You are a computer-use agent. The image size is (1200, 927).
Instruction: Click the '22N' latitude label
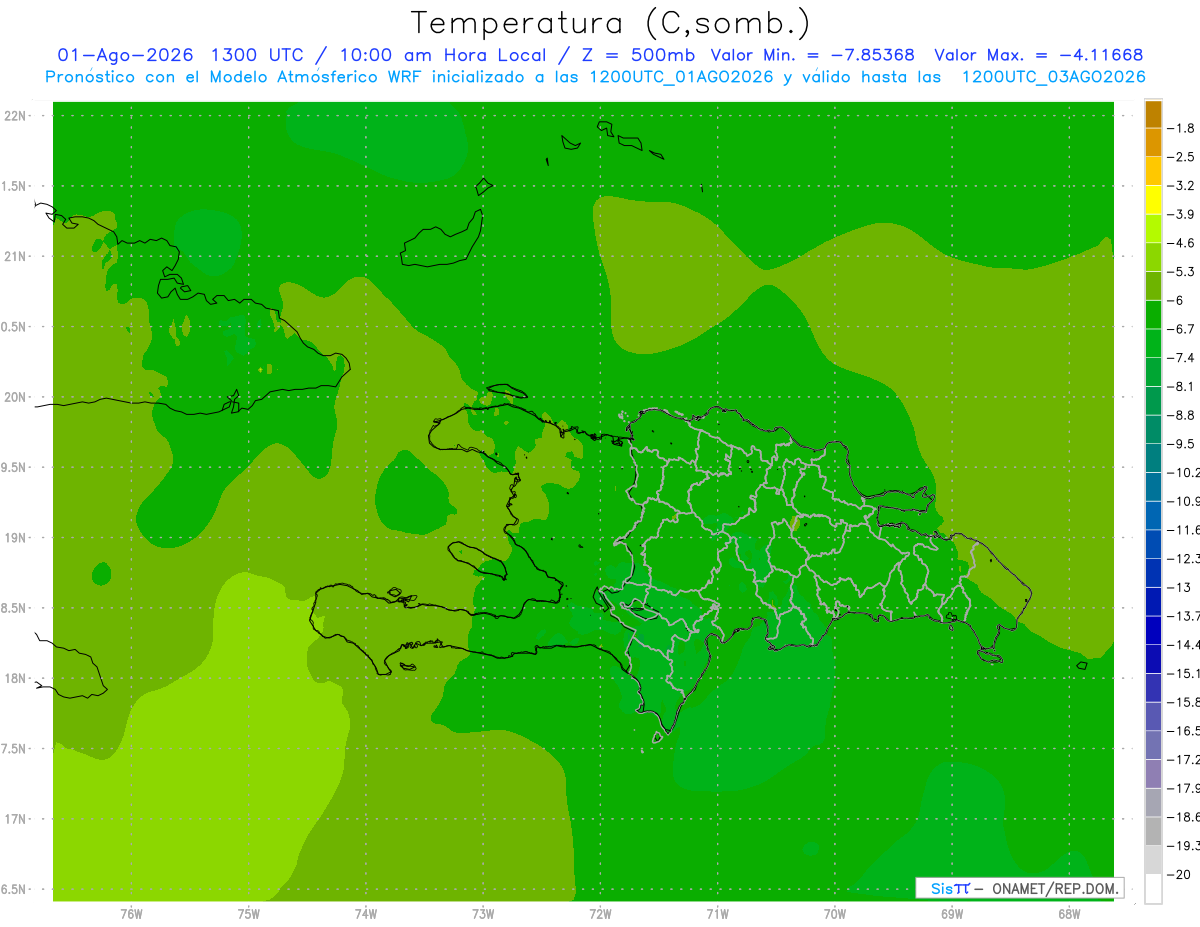[x=15, y=116]
